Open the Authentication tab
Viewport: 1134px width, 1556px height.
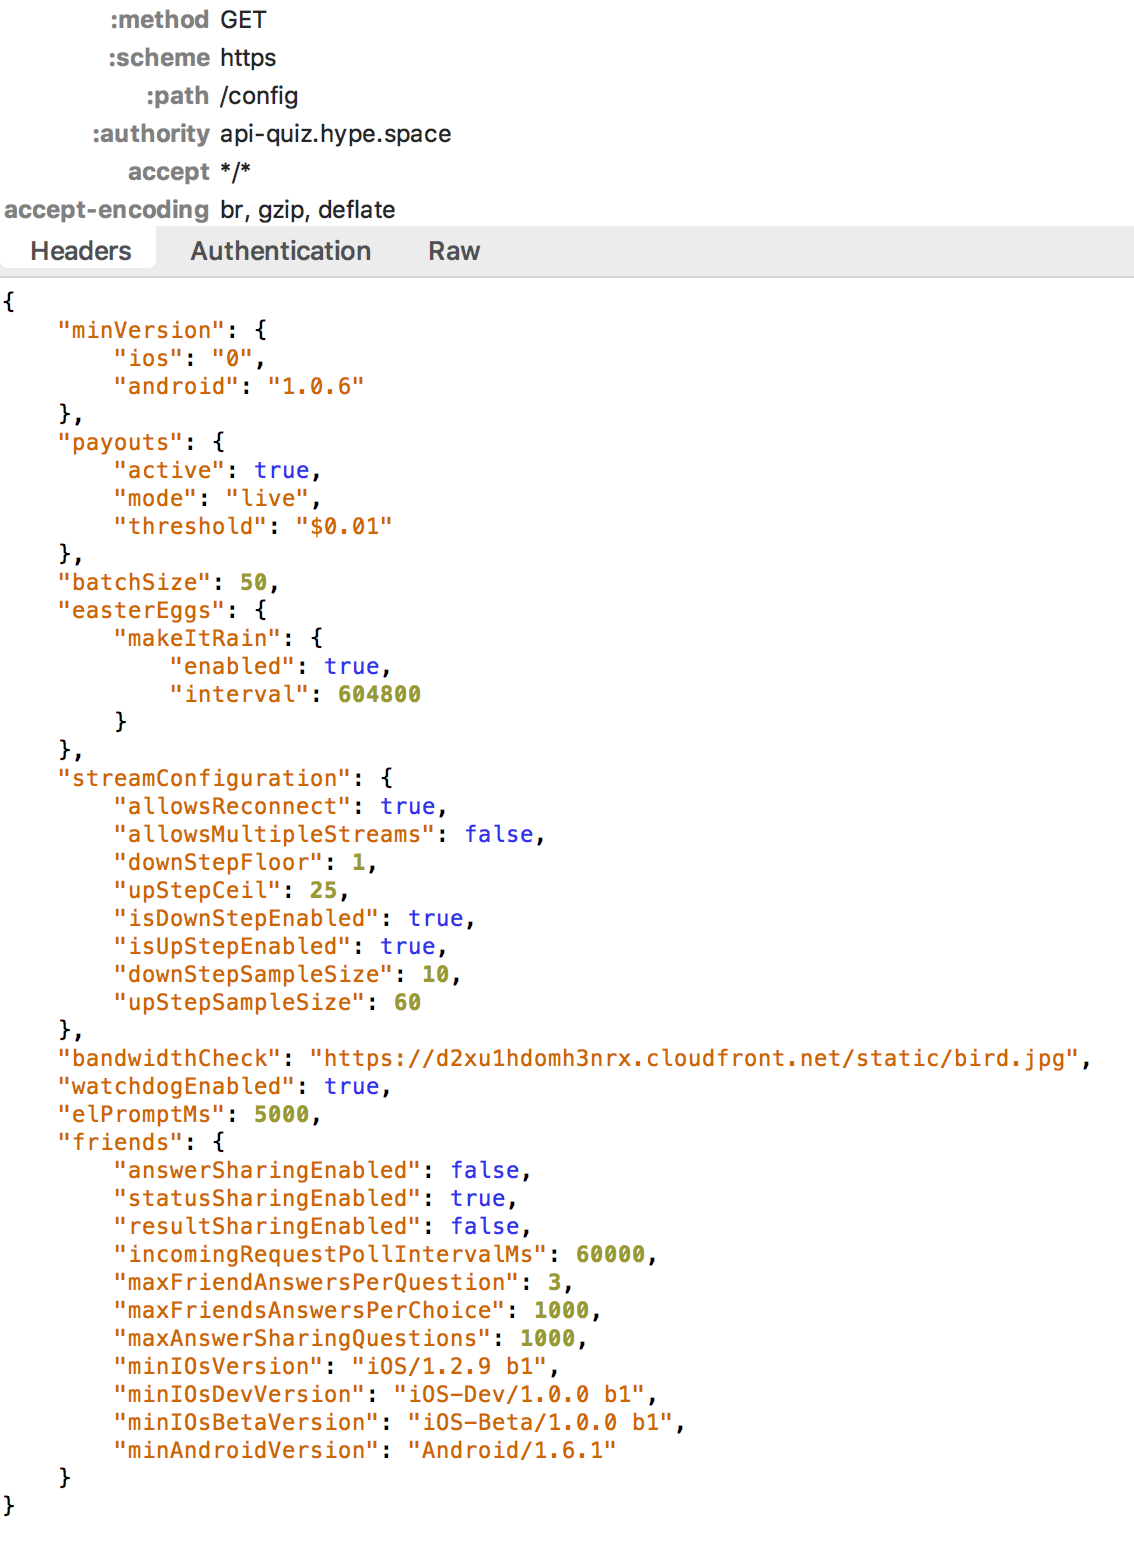[280, 251]
